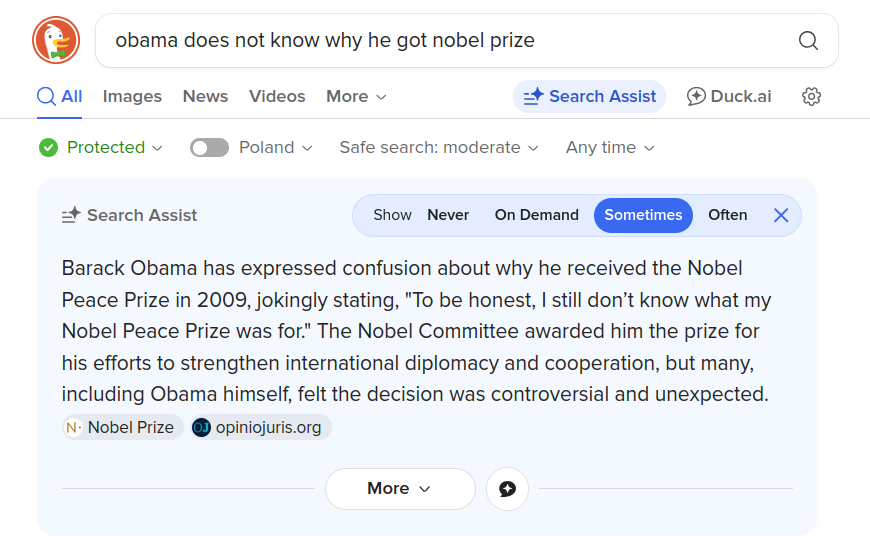This screenshot has width=870, height=541.
Task: Open the settings gear icon
Action: pos(812,96)
